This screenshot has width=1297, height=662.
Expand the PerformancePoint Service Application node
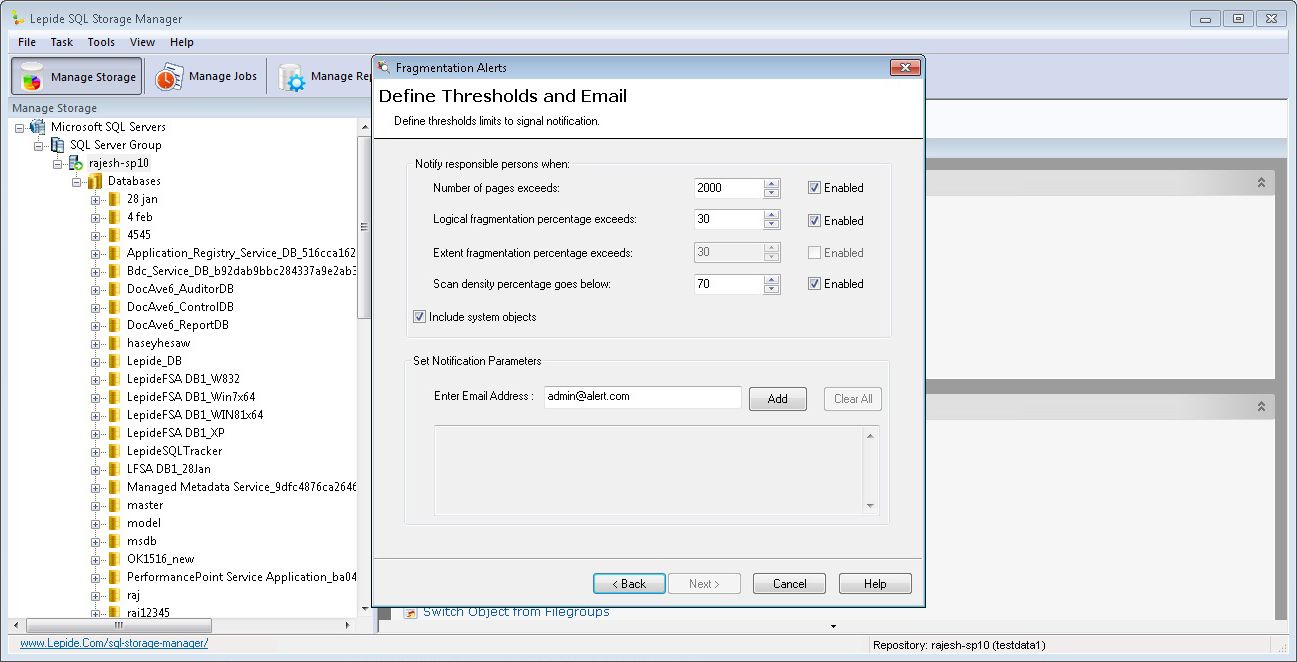(x=96, y=577)
